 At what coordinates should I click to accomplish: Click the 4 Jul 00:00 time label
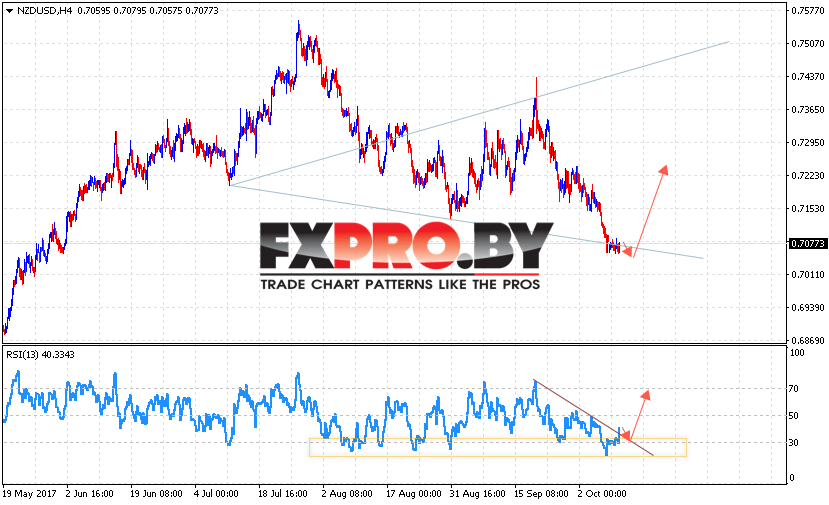click(x=216, y=494)
